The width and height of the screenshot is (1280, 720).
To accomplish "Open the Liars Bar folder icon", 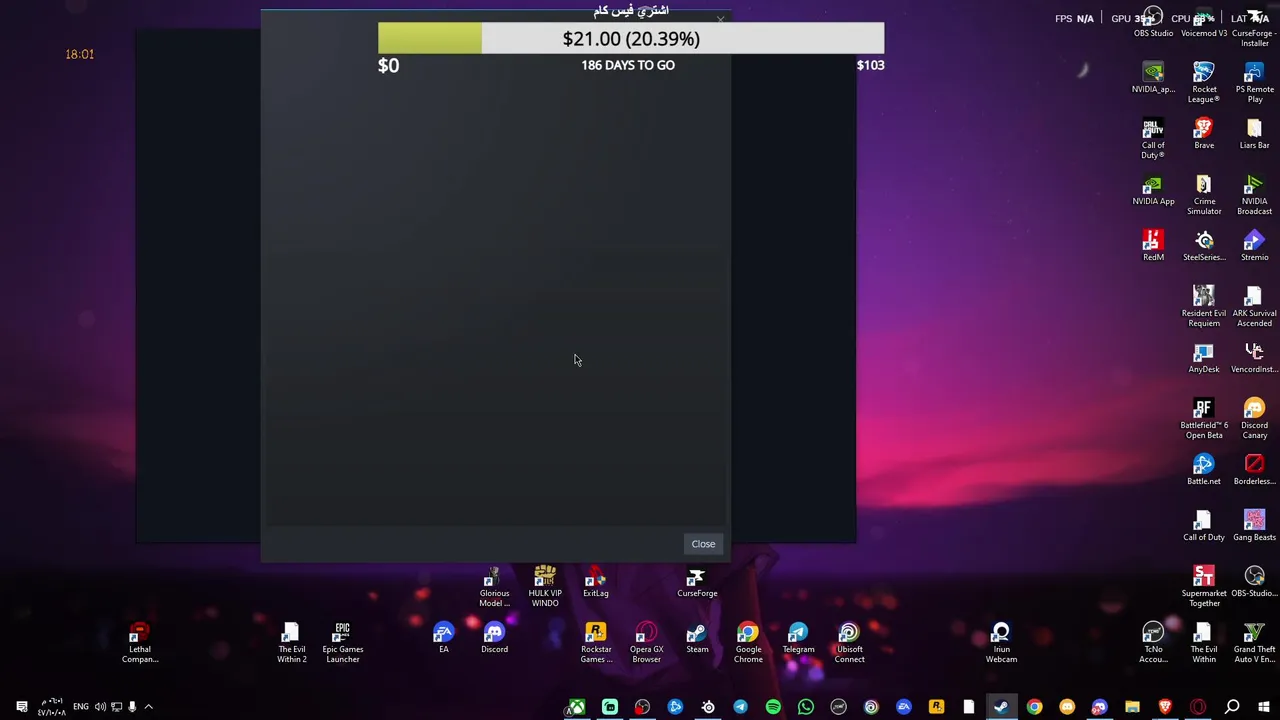I will click(x=1254, y=134).
